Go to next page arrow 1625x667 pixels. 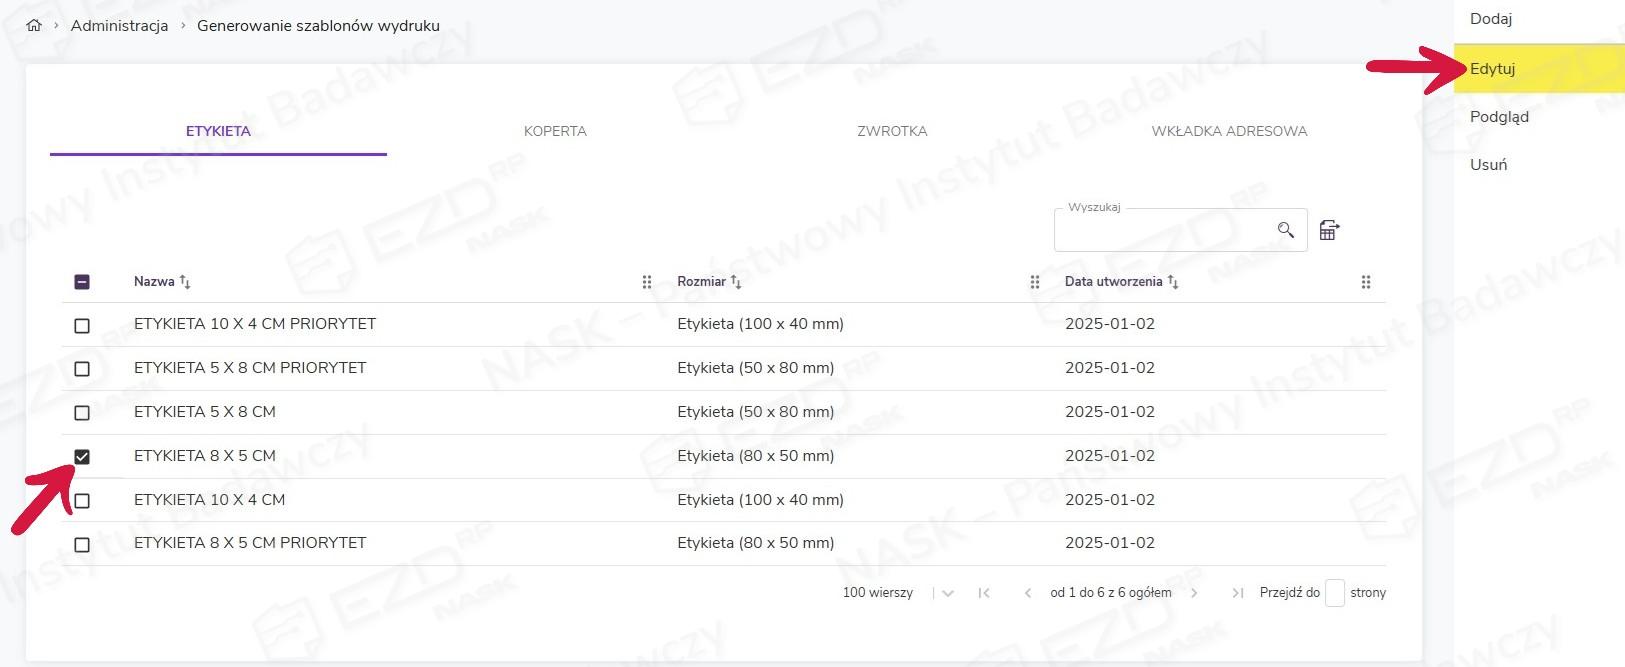coord(1194,593)
